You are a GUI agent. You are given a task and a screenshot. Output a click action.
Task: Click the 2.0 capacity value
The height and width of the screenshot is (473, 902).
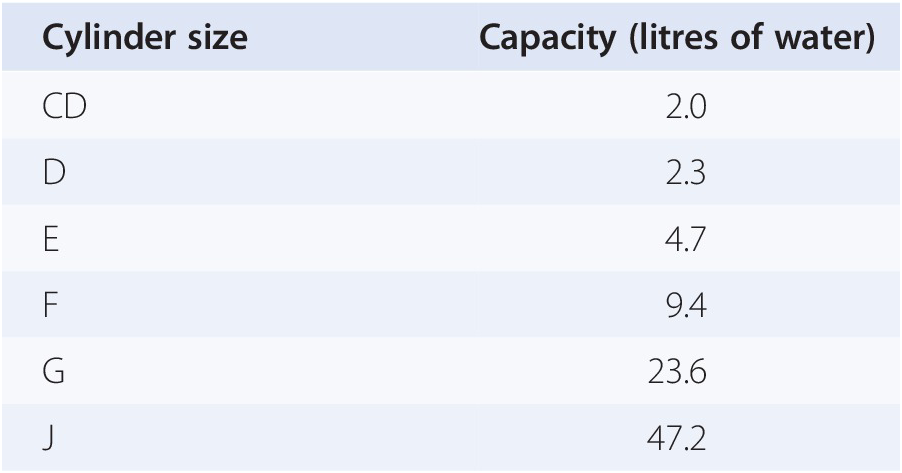686,107
